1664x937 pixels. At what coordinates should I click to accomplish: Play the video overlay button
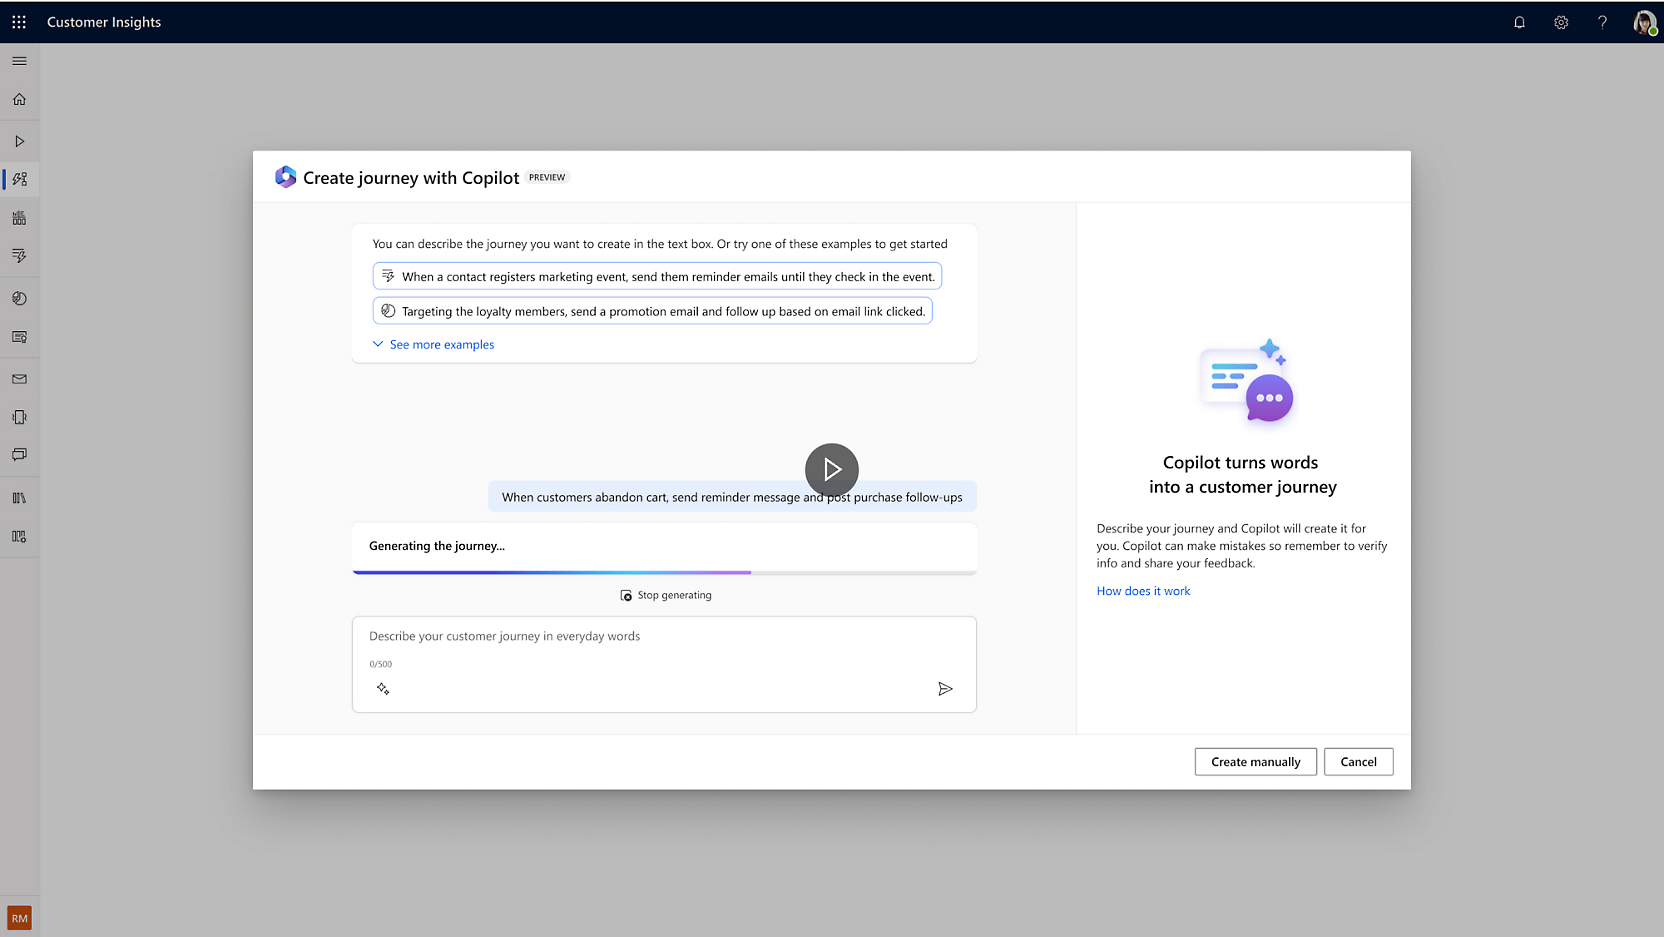832,469
